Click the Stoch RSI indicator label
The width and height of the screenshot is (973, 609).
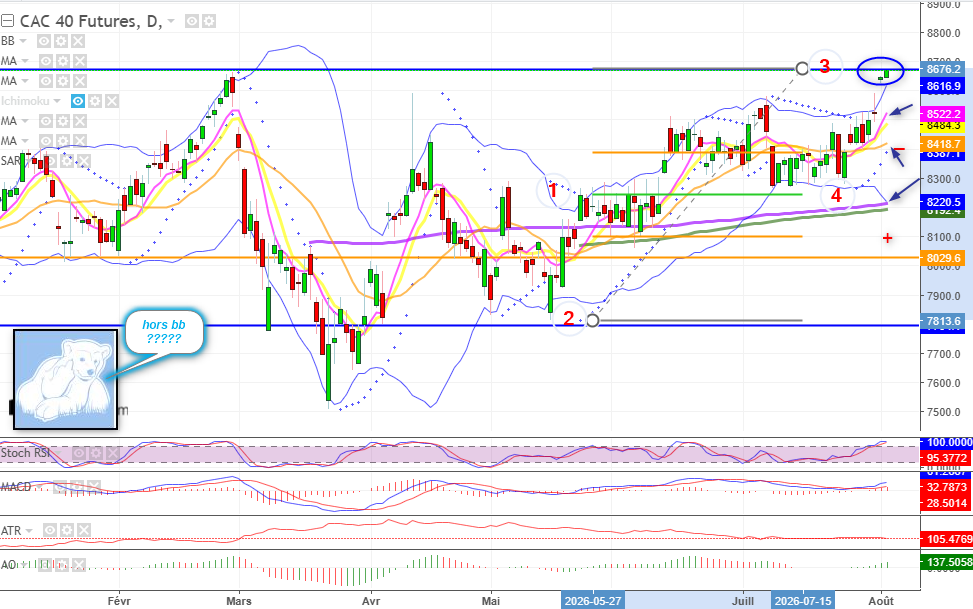pyautogui.click(x=25, y=453)
